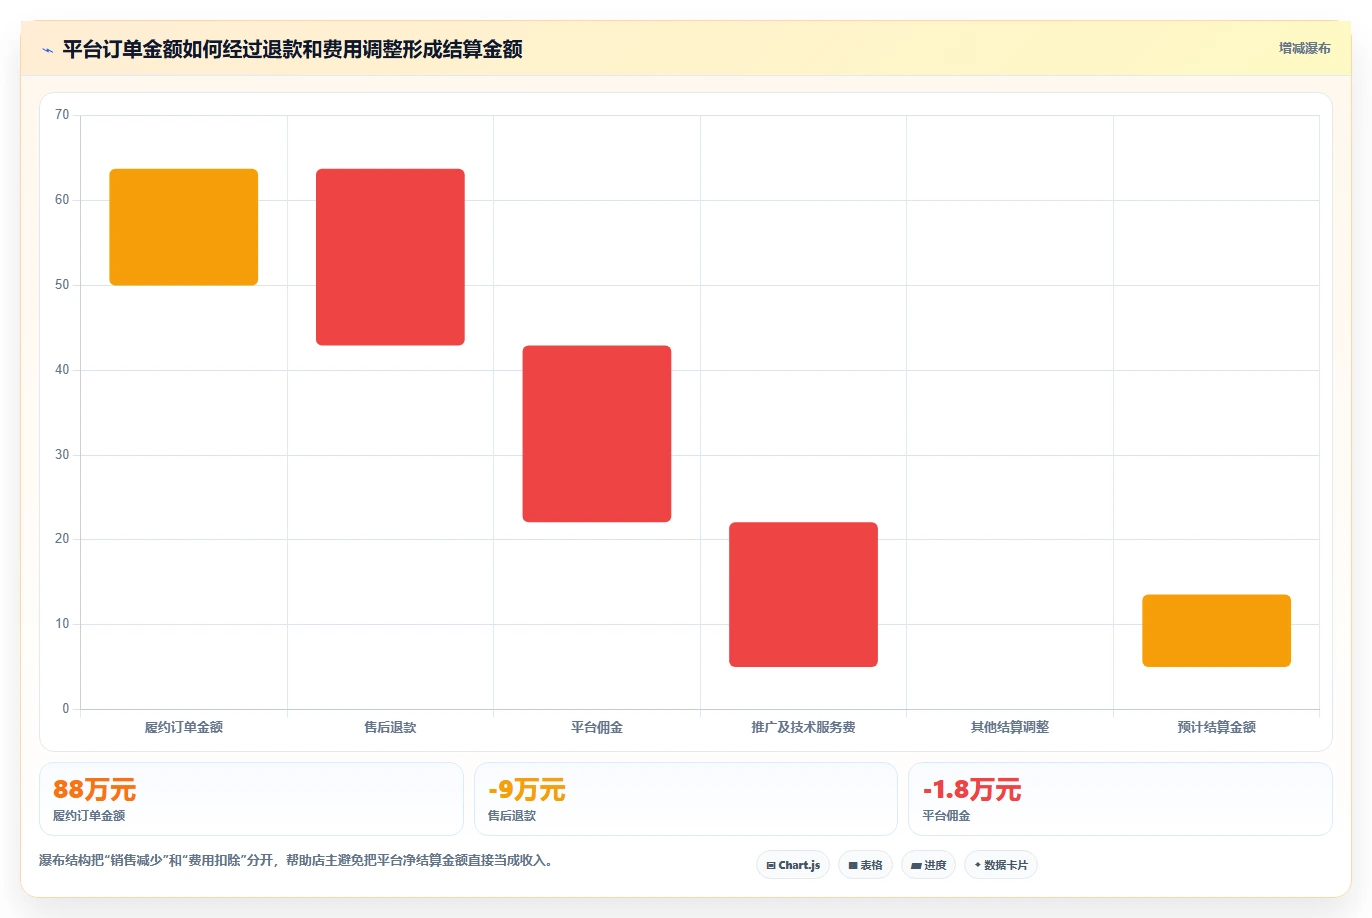This screenshot has width=1372, height=918.
Task: Click the 其他结算调整 axis label
Action: [x=1010, y=727]
